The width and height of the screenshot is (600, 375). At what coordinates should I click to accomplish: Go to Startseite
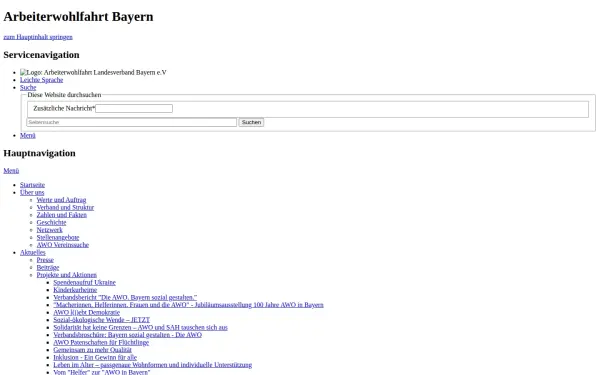tap(33, 185)
